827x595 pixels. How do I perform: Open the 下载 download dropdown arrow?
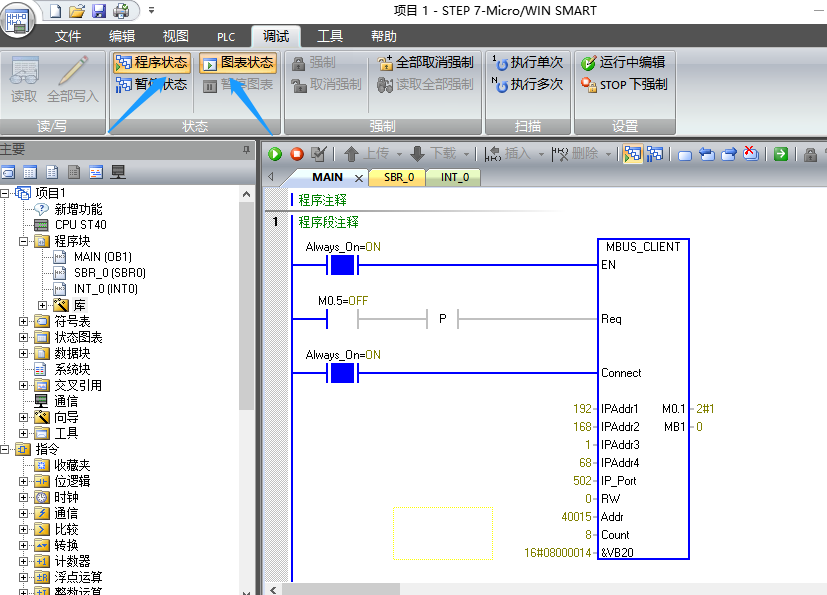pyautogui.click(x=465, y=154)
